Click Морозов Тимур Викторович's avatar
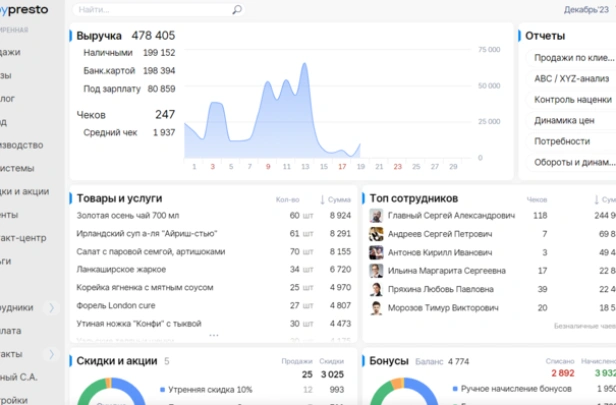Screen dimensions: 616x405 point(377,308)
